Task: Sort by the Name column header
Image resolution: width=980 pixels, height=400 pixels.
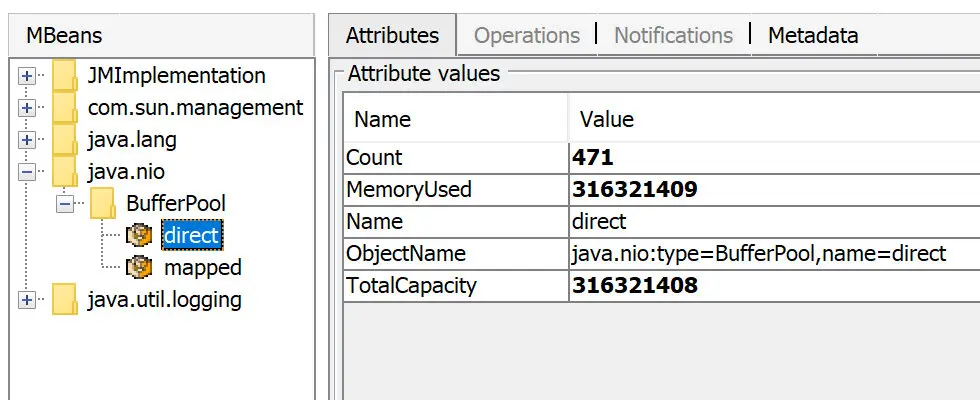Action: [456, 118]
